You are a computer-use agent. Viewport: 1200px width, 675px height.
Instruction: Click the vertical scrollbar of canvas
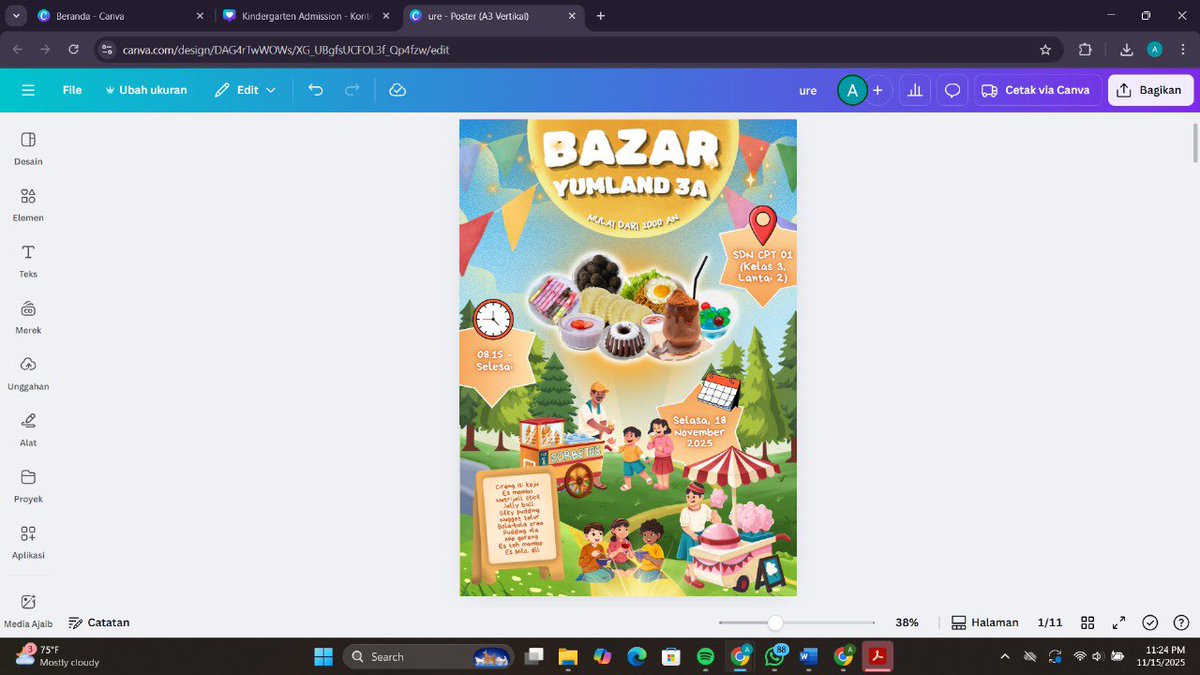coord(1196,141)
